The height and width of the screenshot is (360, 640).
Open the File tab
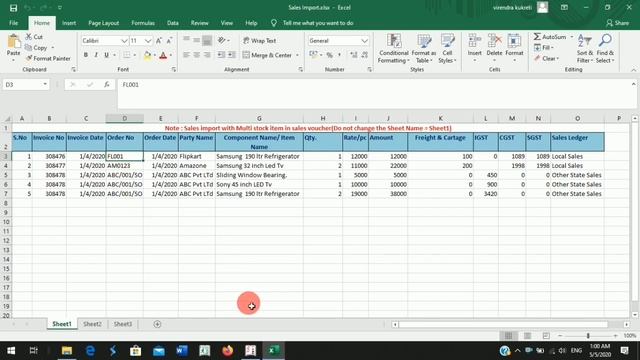13,23
